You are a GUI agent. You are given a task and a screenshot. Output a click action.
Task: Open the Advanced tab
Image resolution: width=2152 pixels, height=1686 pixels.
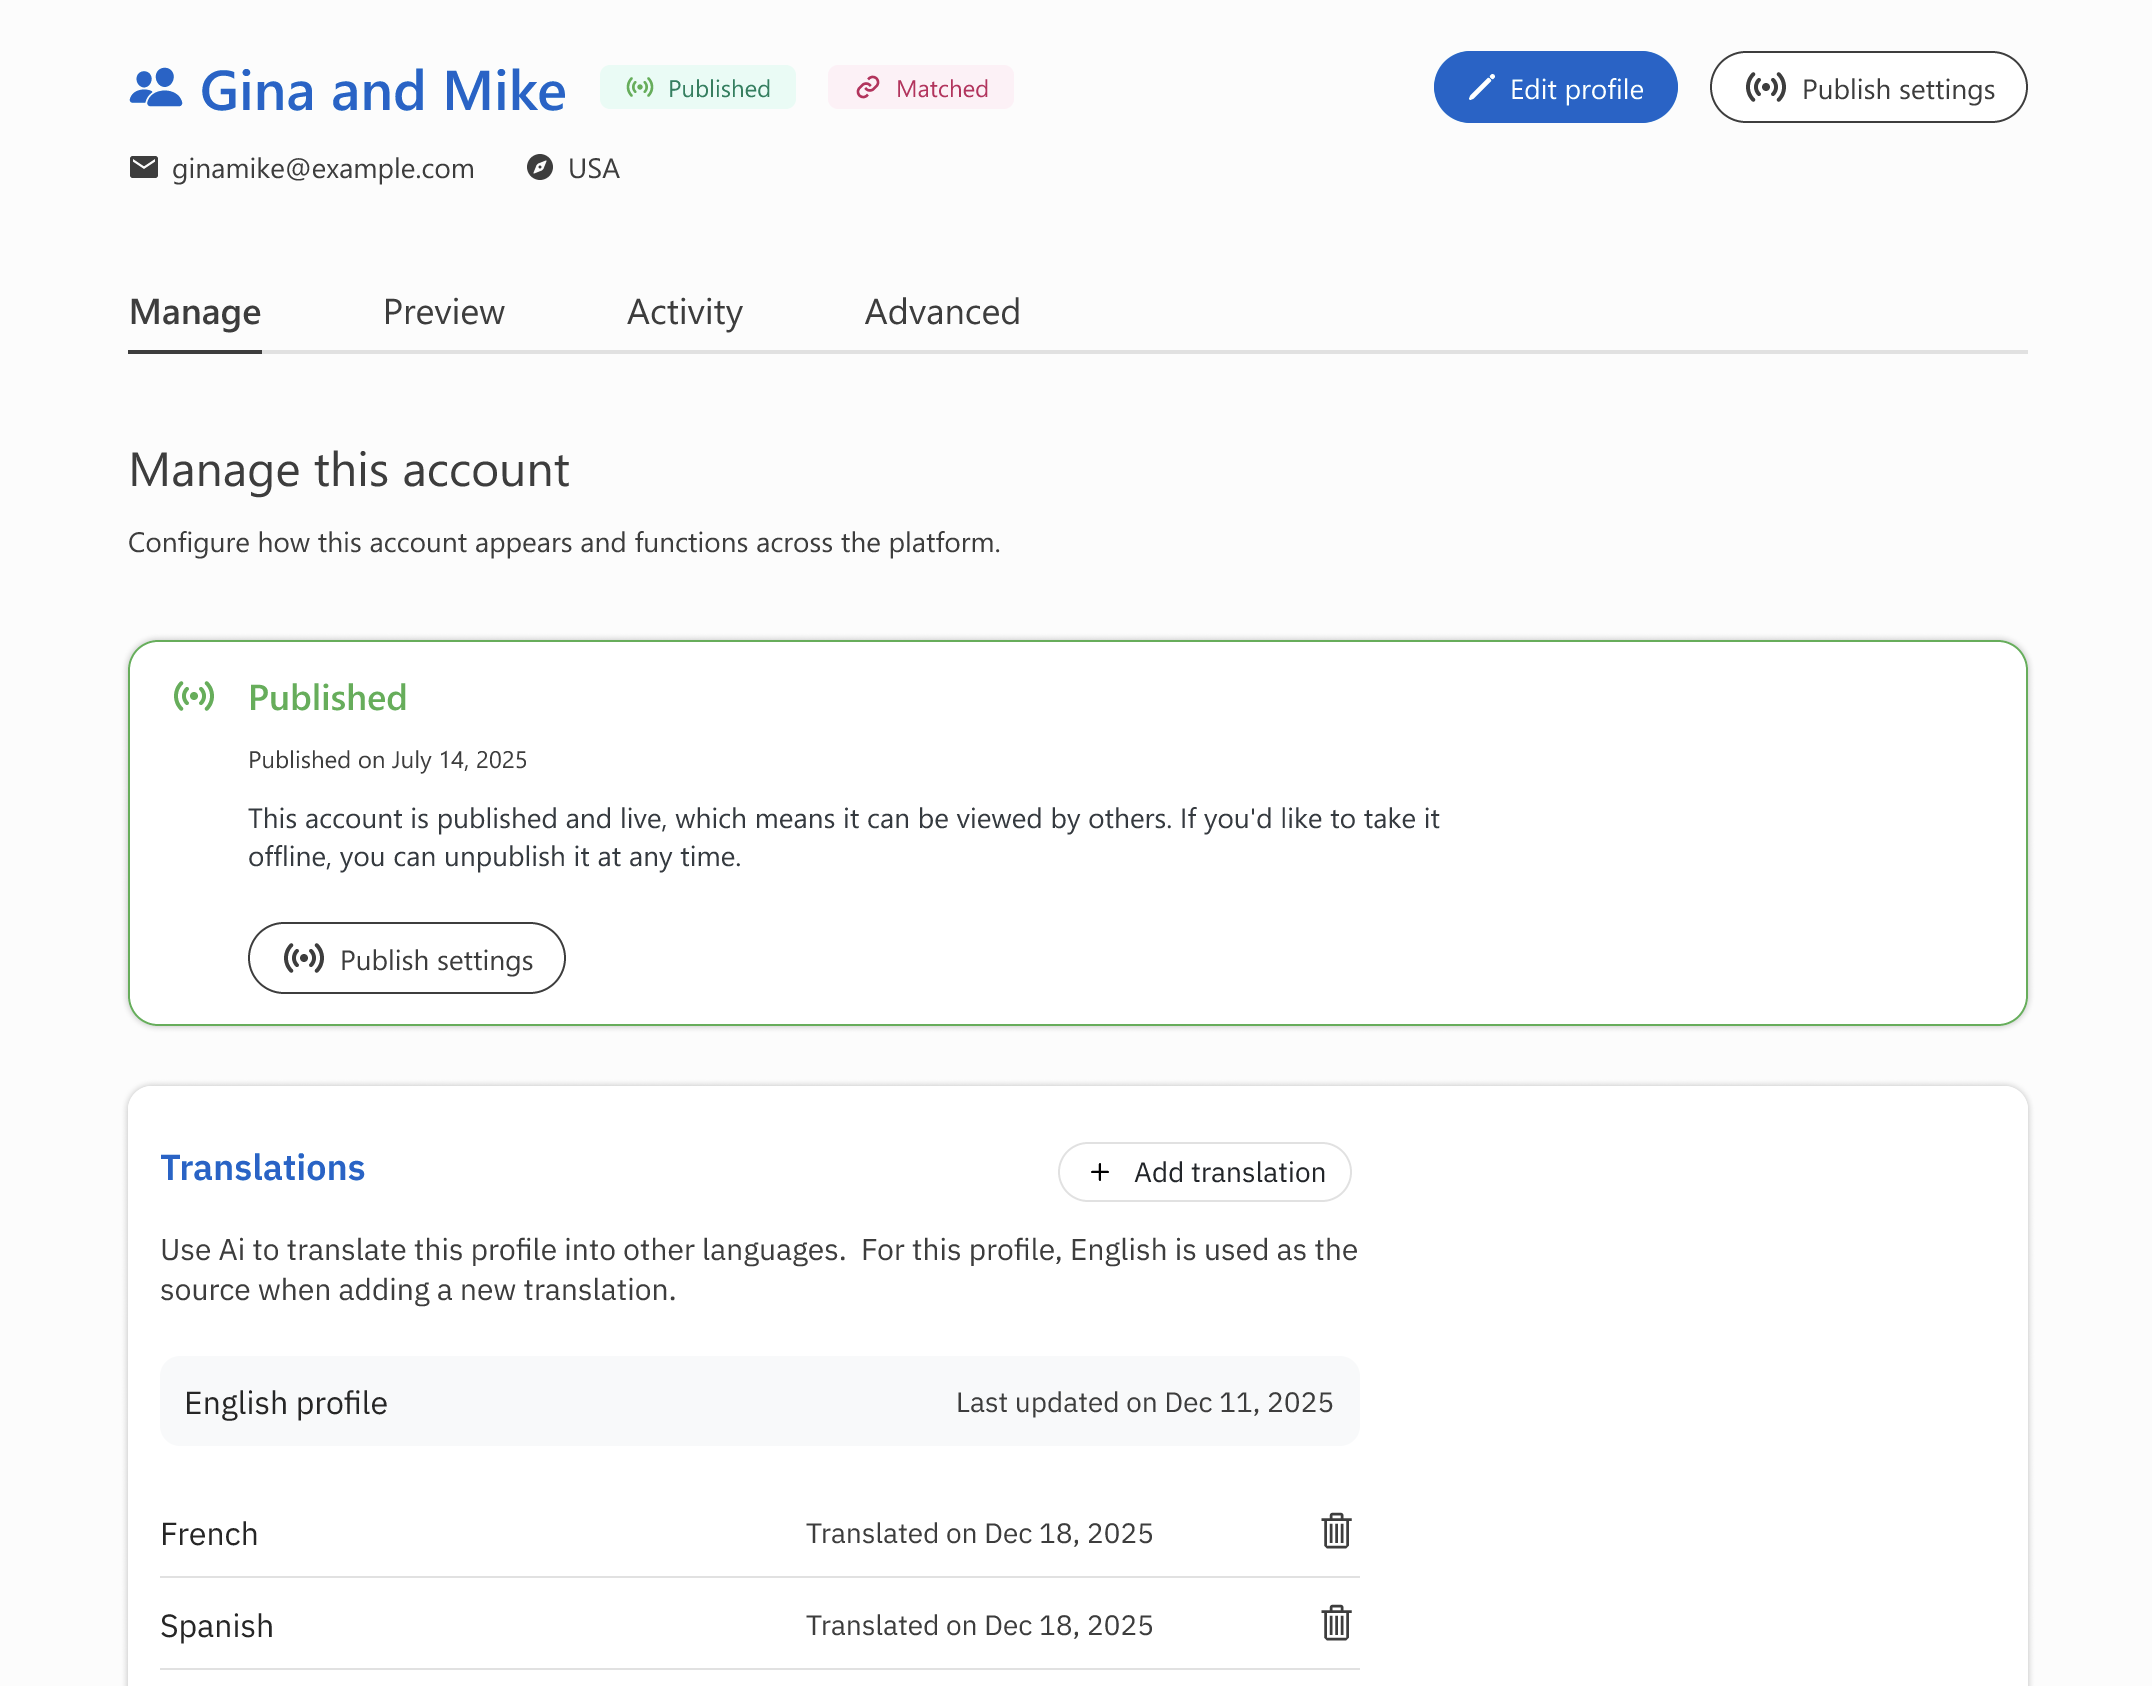pyautogui.click(x=942, y=312)
